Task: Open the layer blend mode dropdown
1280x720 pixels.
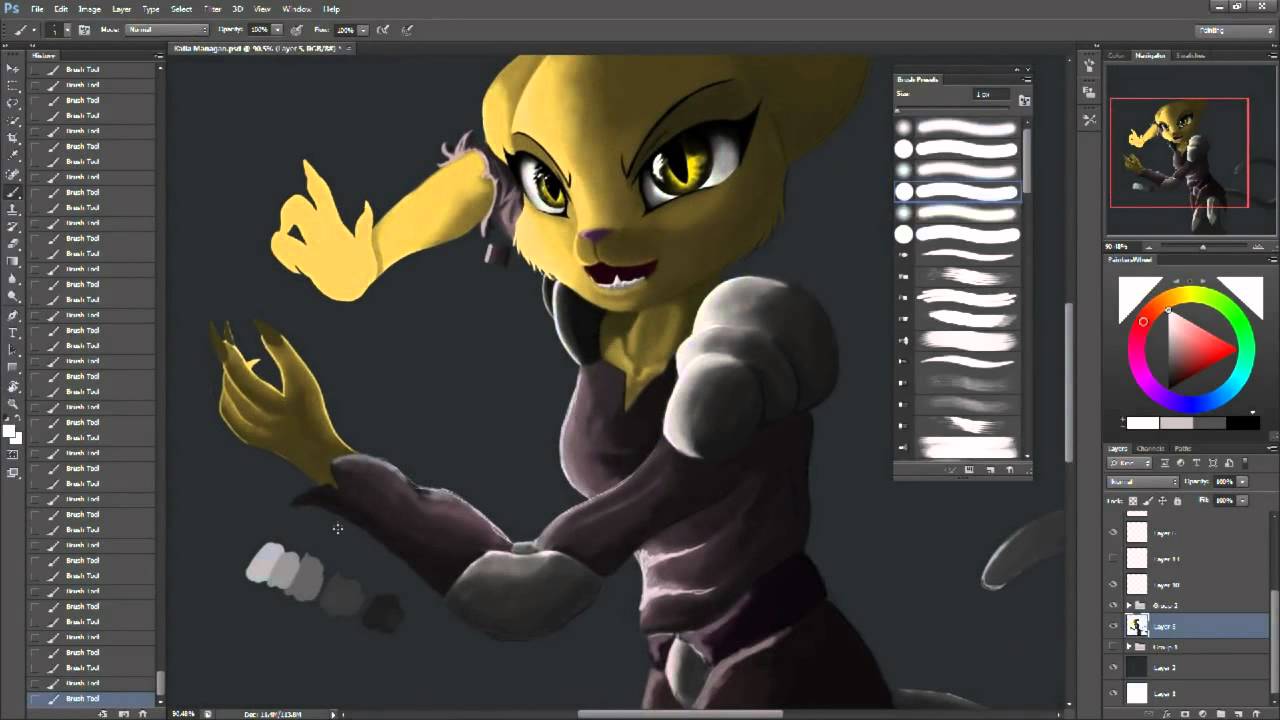Action: [x=1143, y=482]
